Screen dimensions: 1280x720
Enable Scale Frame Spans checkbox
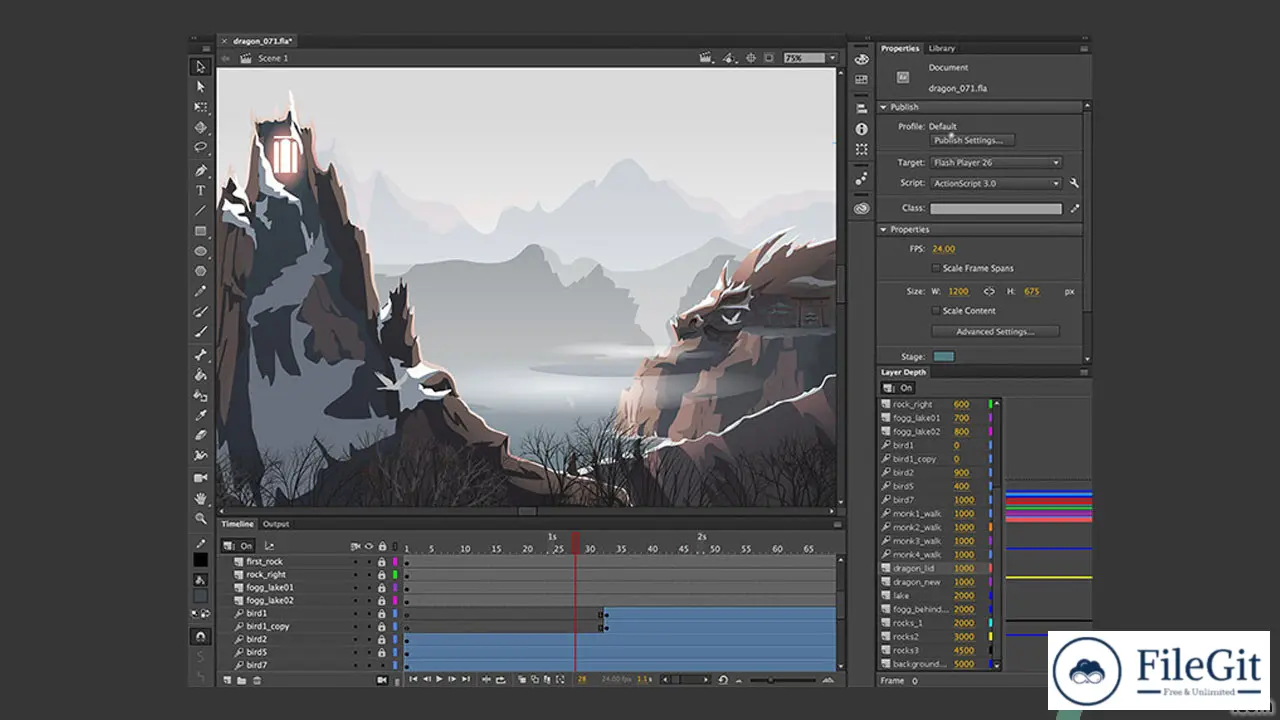click(x=936, y=268)
